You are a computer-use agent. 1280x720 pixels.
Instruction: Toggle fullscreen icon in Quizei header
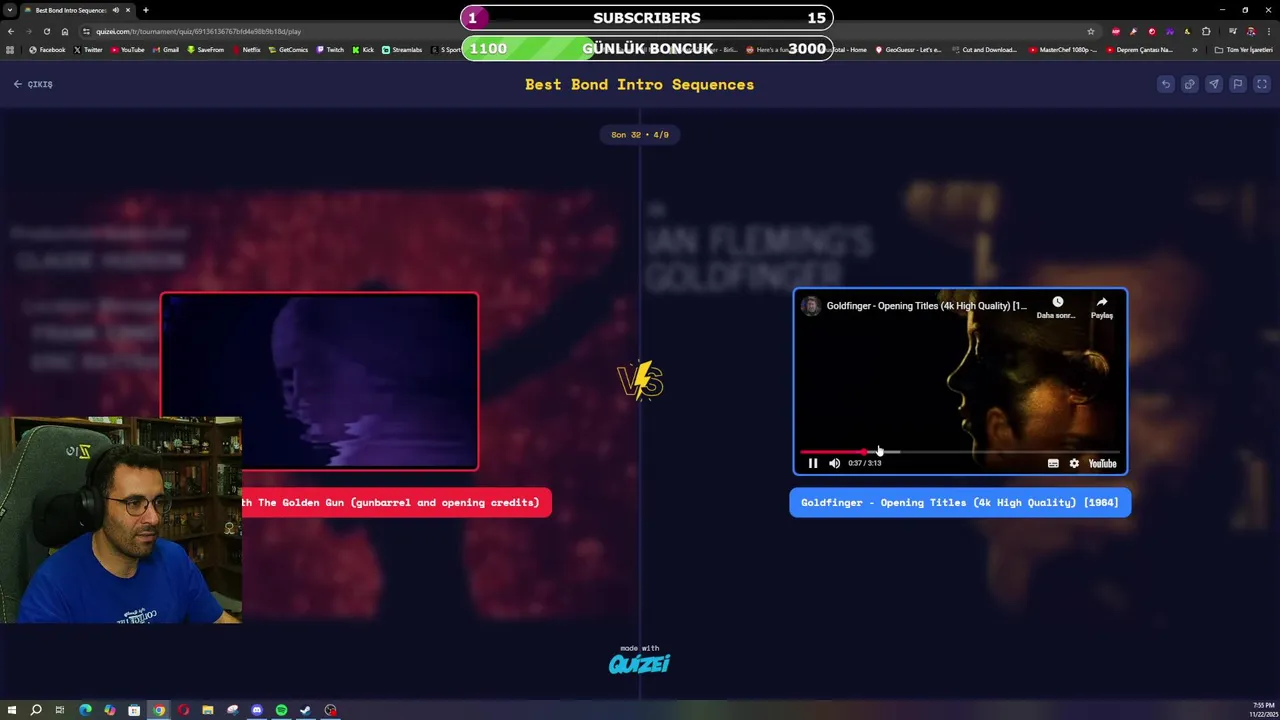pos(1261,84)
